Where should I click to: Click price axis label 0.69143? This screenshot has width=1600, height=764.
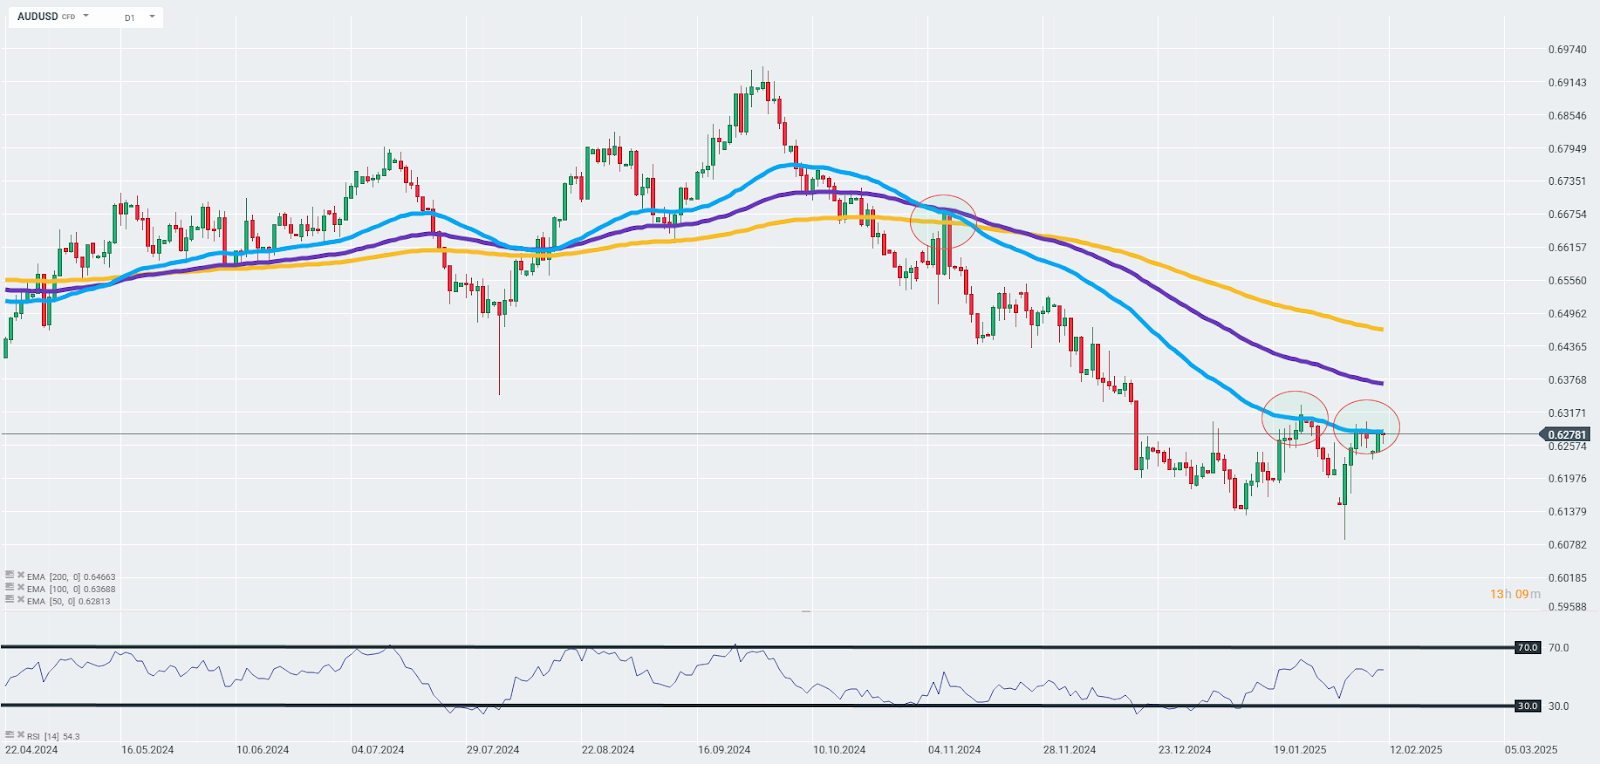(x=1567, y=82)
